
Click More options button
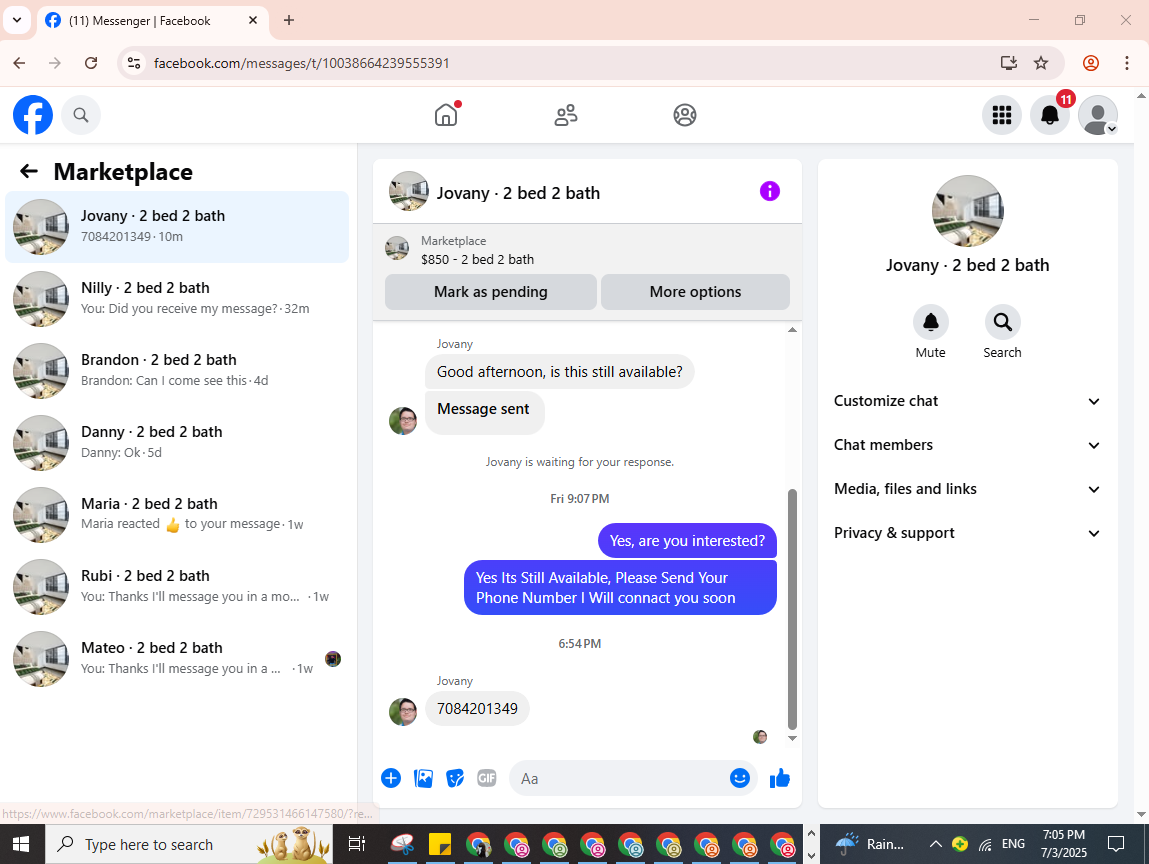coord(695,292)
